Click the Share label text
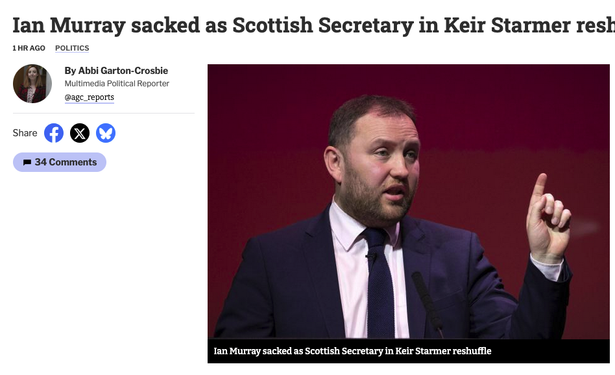Screen dimensions: 615x375 click(25, 133)
